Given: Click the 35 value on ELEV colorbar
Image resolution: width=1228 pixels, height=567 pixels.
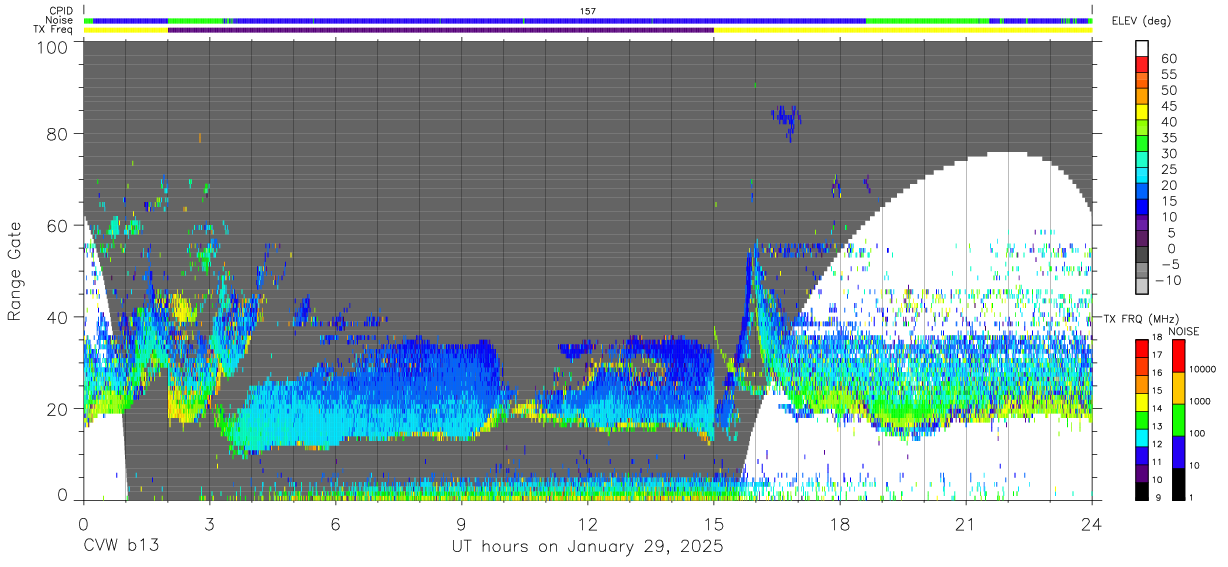Looking at the screenshot, I should 1168,138.
